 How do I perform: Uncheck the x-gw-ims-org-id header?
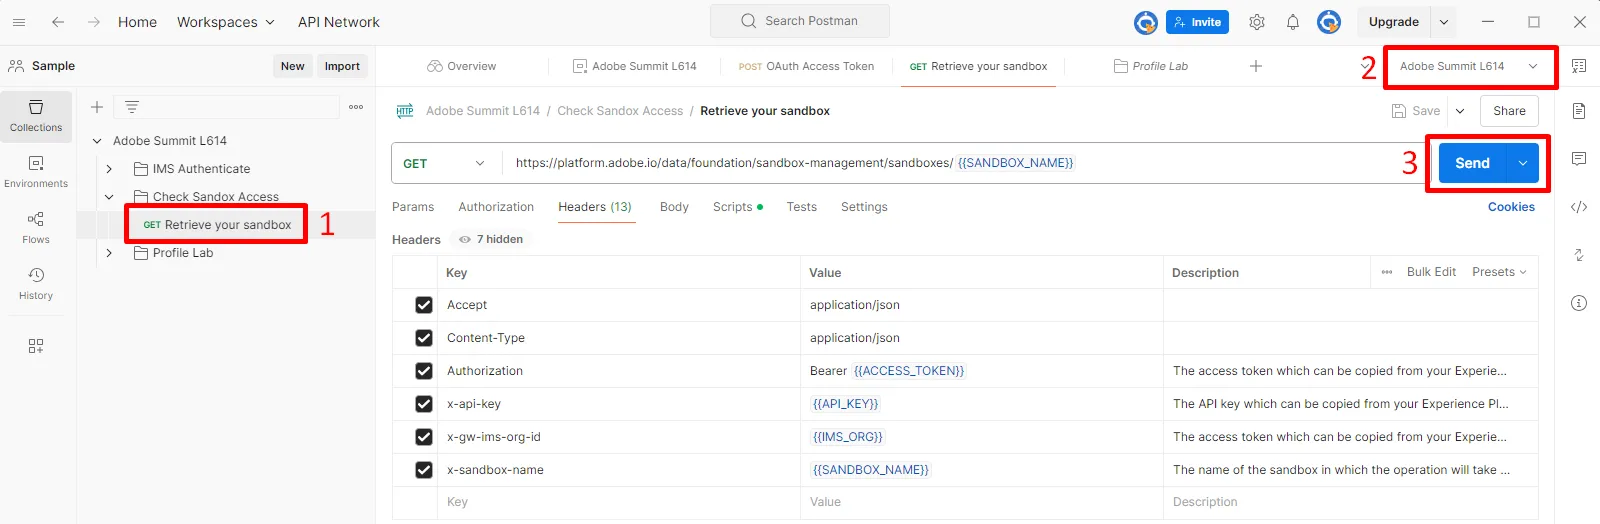click(x=424, y=437)
